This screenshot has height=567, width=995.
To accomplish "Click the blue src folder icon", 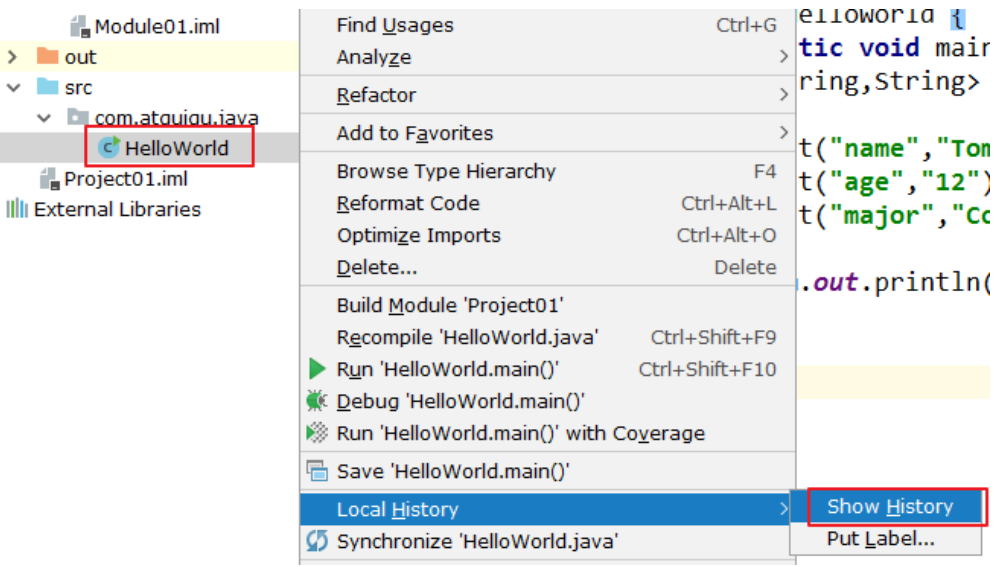I will point(48,86).
